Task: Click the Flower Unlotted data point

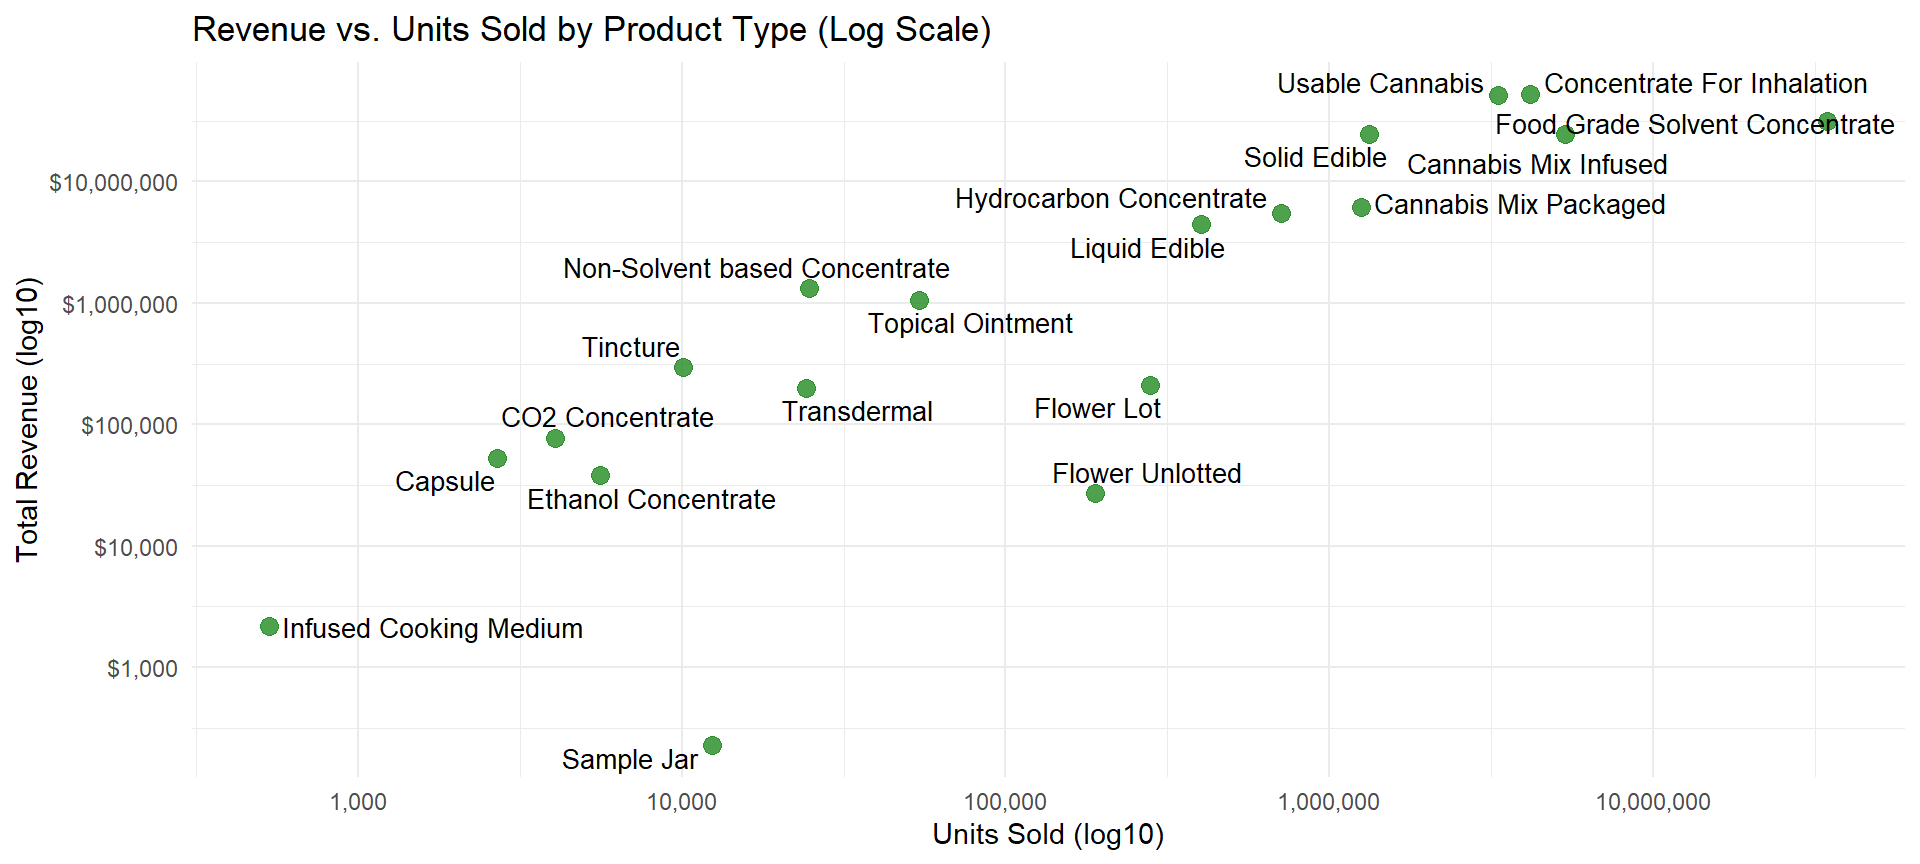Action: click(1095, 493)
